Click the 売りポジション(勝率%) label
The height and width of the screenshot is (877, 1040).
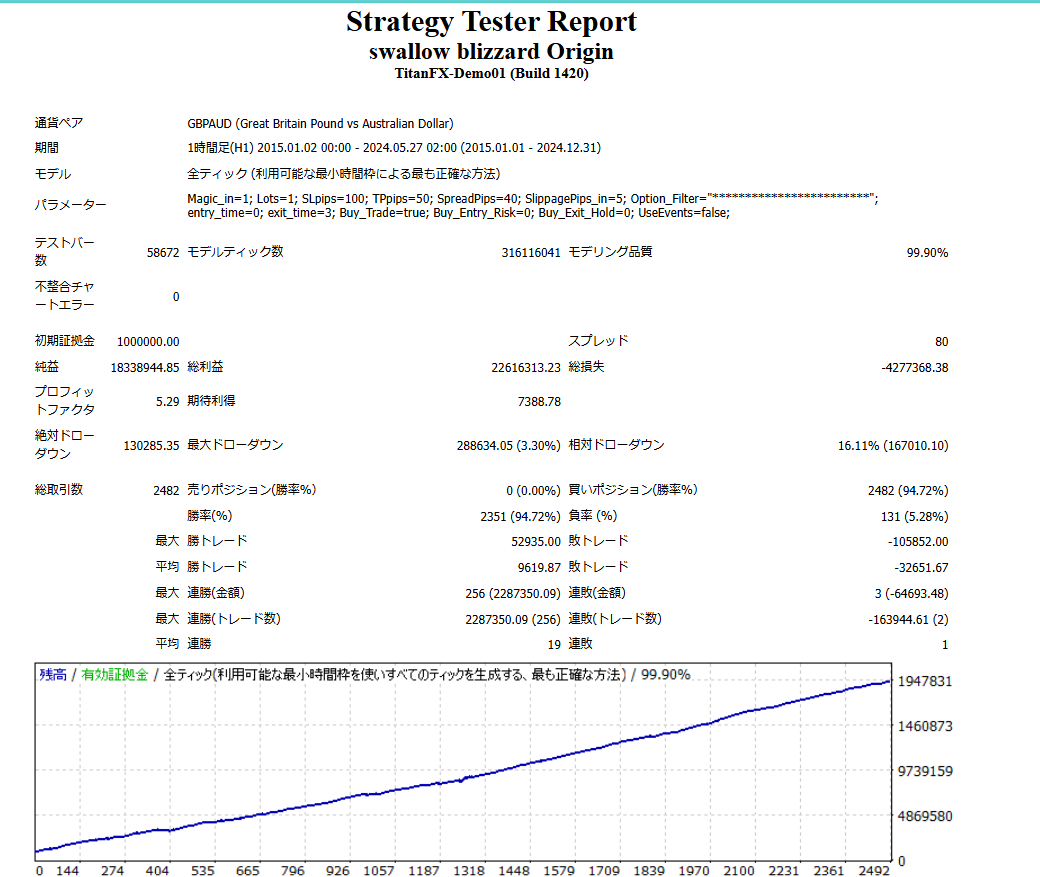tap(251, 490)
